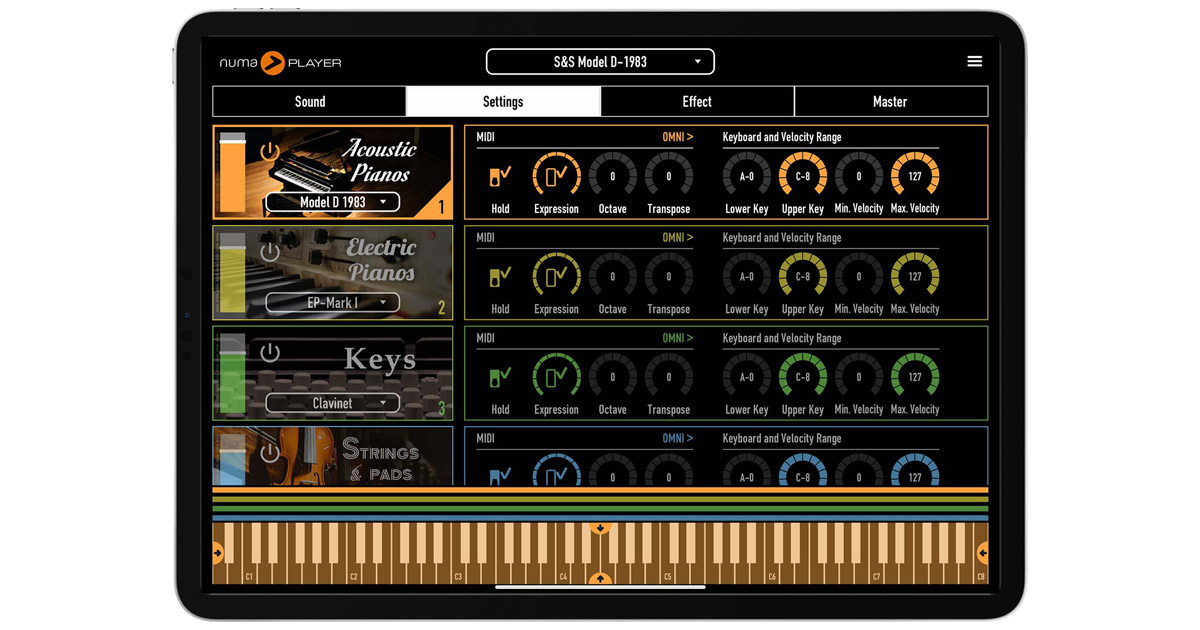1200x630 pixels.
Task: Click the right keyboard range arrow marker
Action: (983, 553)
